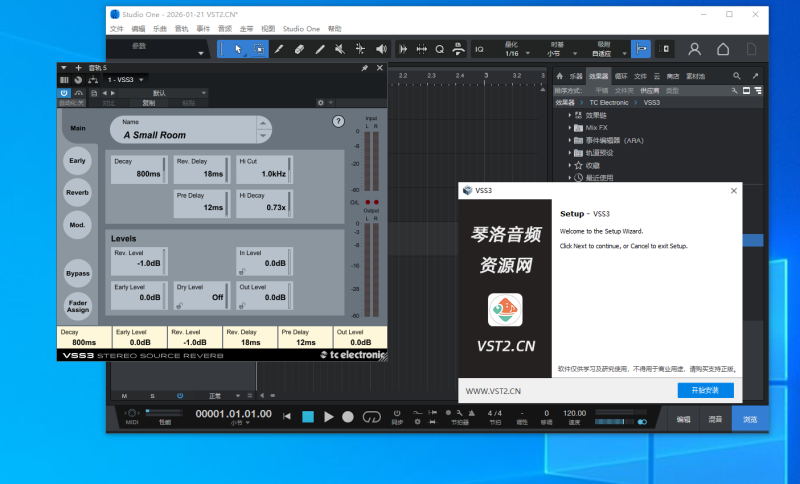Select the listen speaker tool

[381, 48]
